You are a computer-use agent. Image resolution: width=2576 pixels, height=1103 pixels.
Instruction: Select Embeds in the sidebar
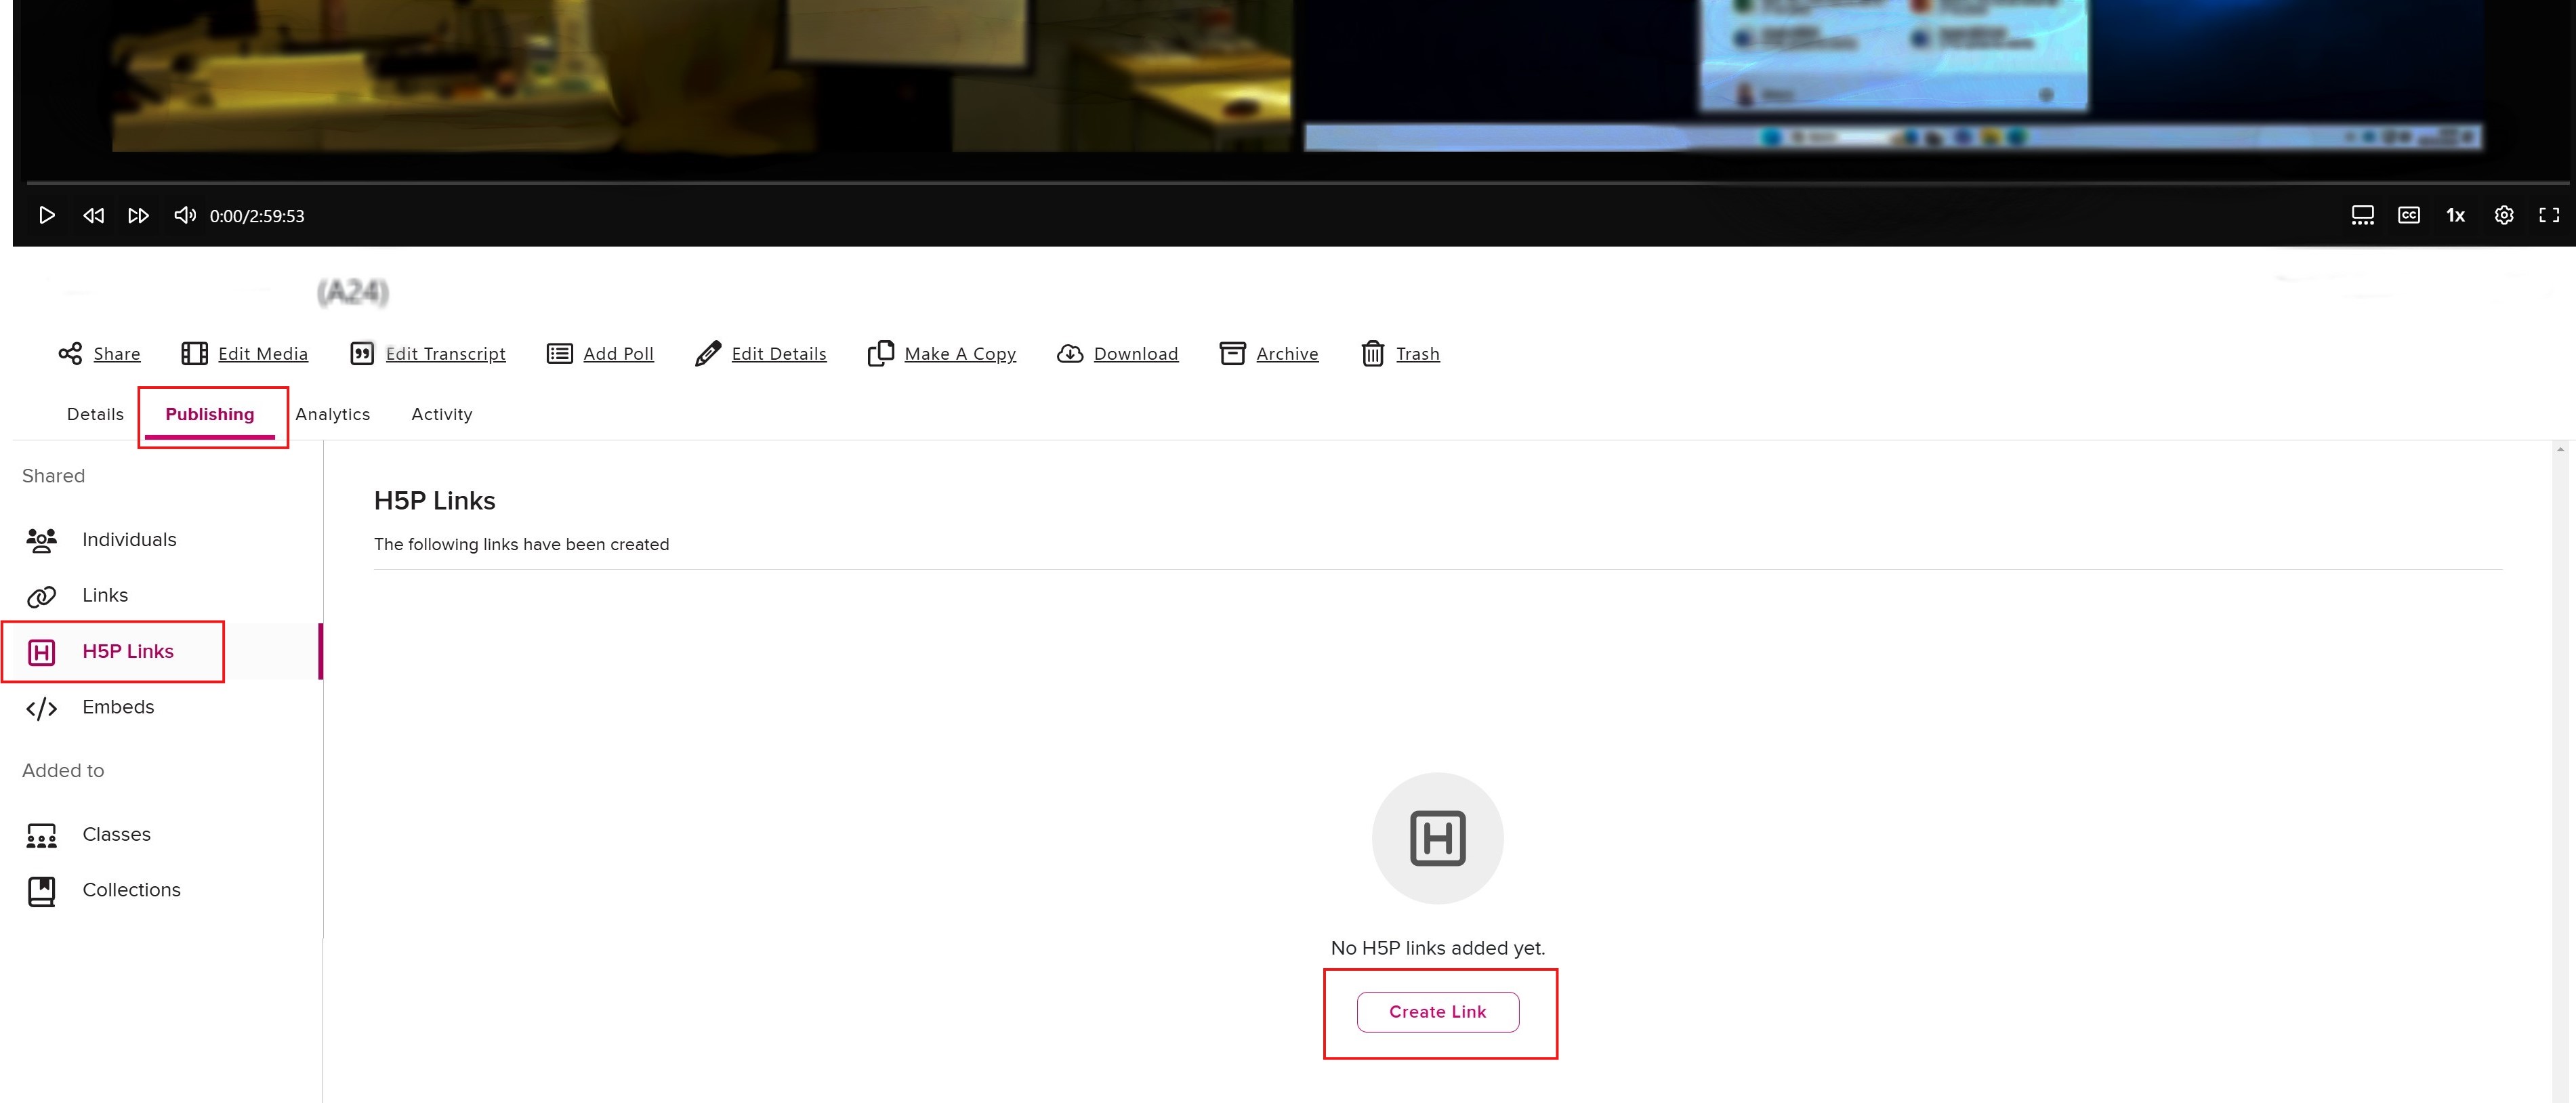118,707
